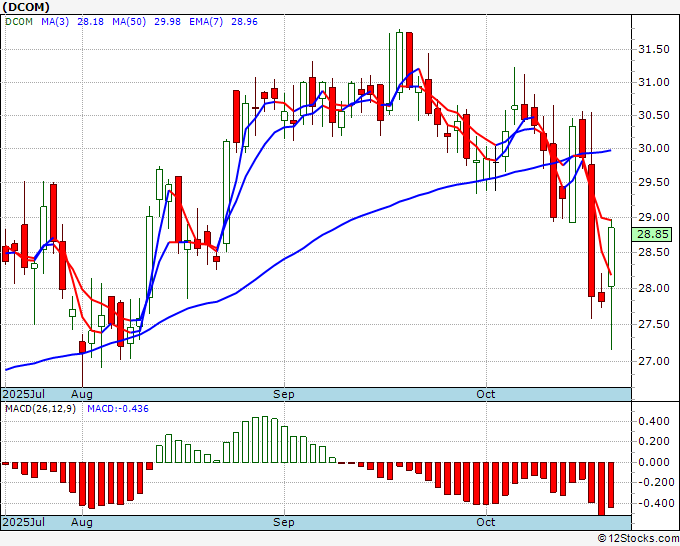This screenshot has width=680, height=546.
Task: Click the 31.00 price axis label
Action: [x=654, y=82]
